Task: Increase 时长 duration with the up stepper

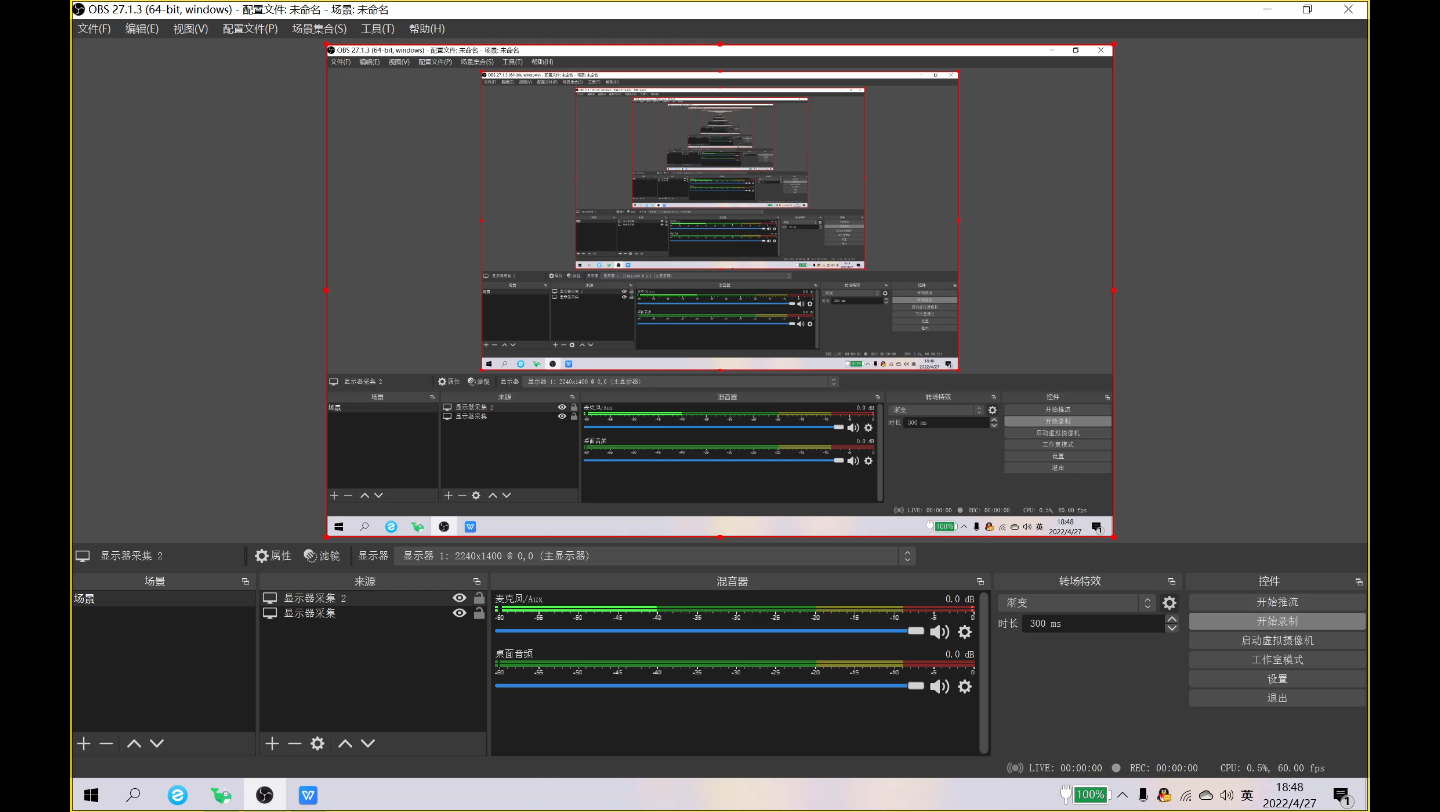Action: (1172, 619)
